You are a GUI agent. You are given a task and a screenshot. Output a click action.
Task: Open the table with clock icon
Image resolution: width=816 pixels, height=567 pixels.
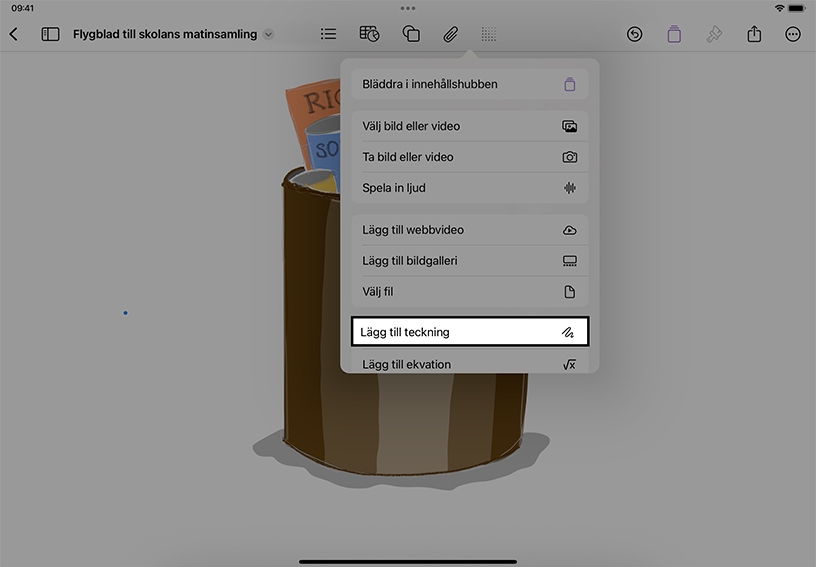click(x=369, y=34)
